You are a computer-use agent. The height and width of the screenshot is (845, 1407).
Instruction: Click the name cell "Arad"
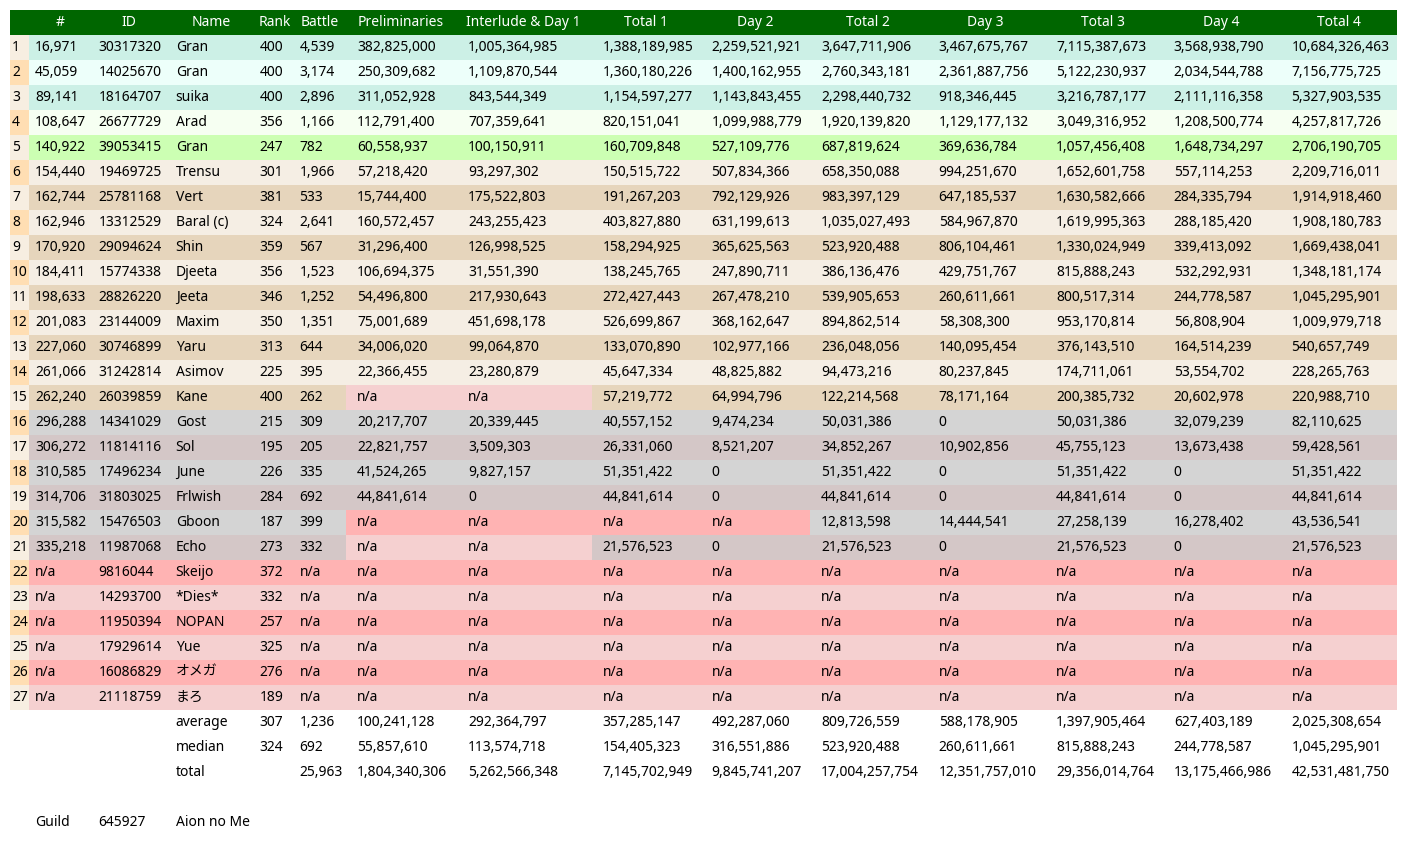[191, 121]
